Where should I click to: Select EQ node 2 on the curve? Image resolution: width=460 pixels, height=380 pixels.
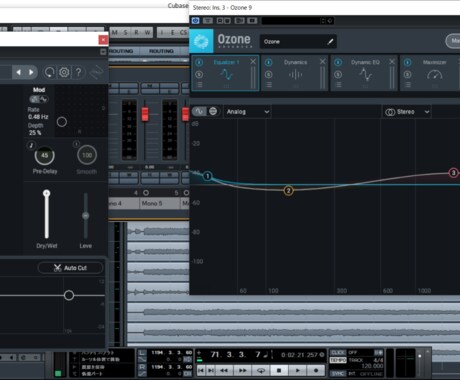click(288, 191)
